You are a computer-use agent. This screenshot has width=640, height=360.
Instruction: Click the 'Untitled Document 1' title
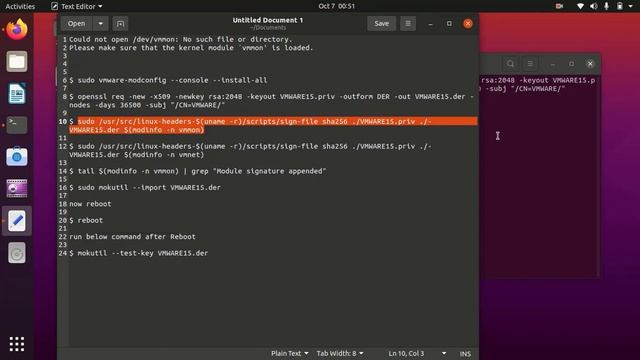[x=268, y=20]
